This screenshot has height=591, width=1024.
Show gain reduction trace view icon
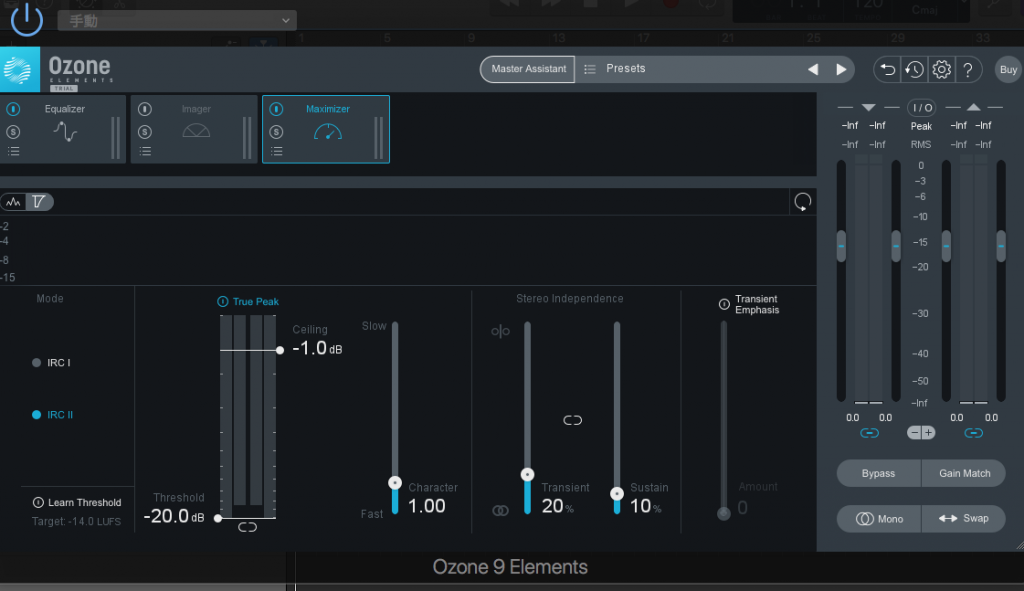pyautogui.click(x=39, y=202)
